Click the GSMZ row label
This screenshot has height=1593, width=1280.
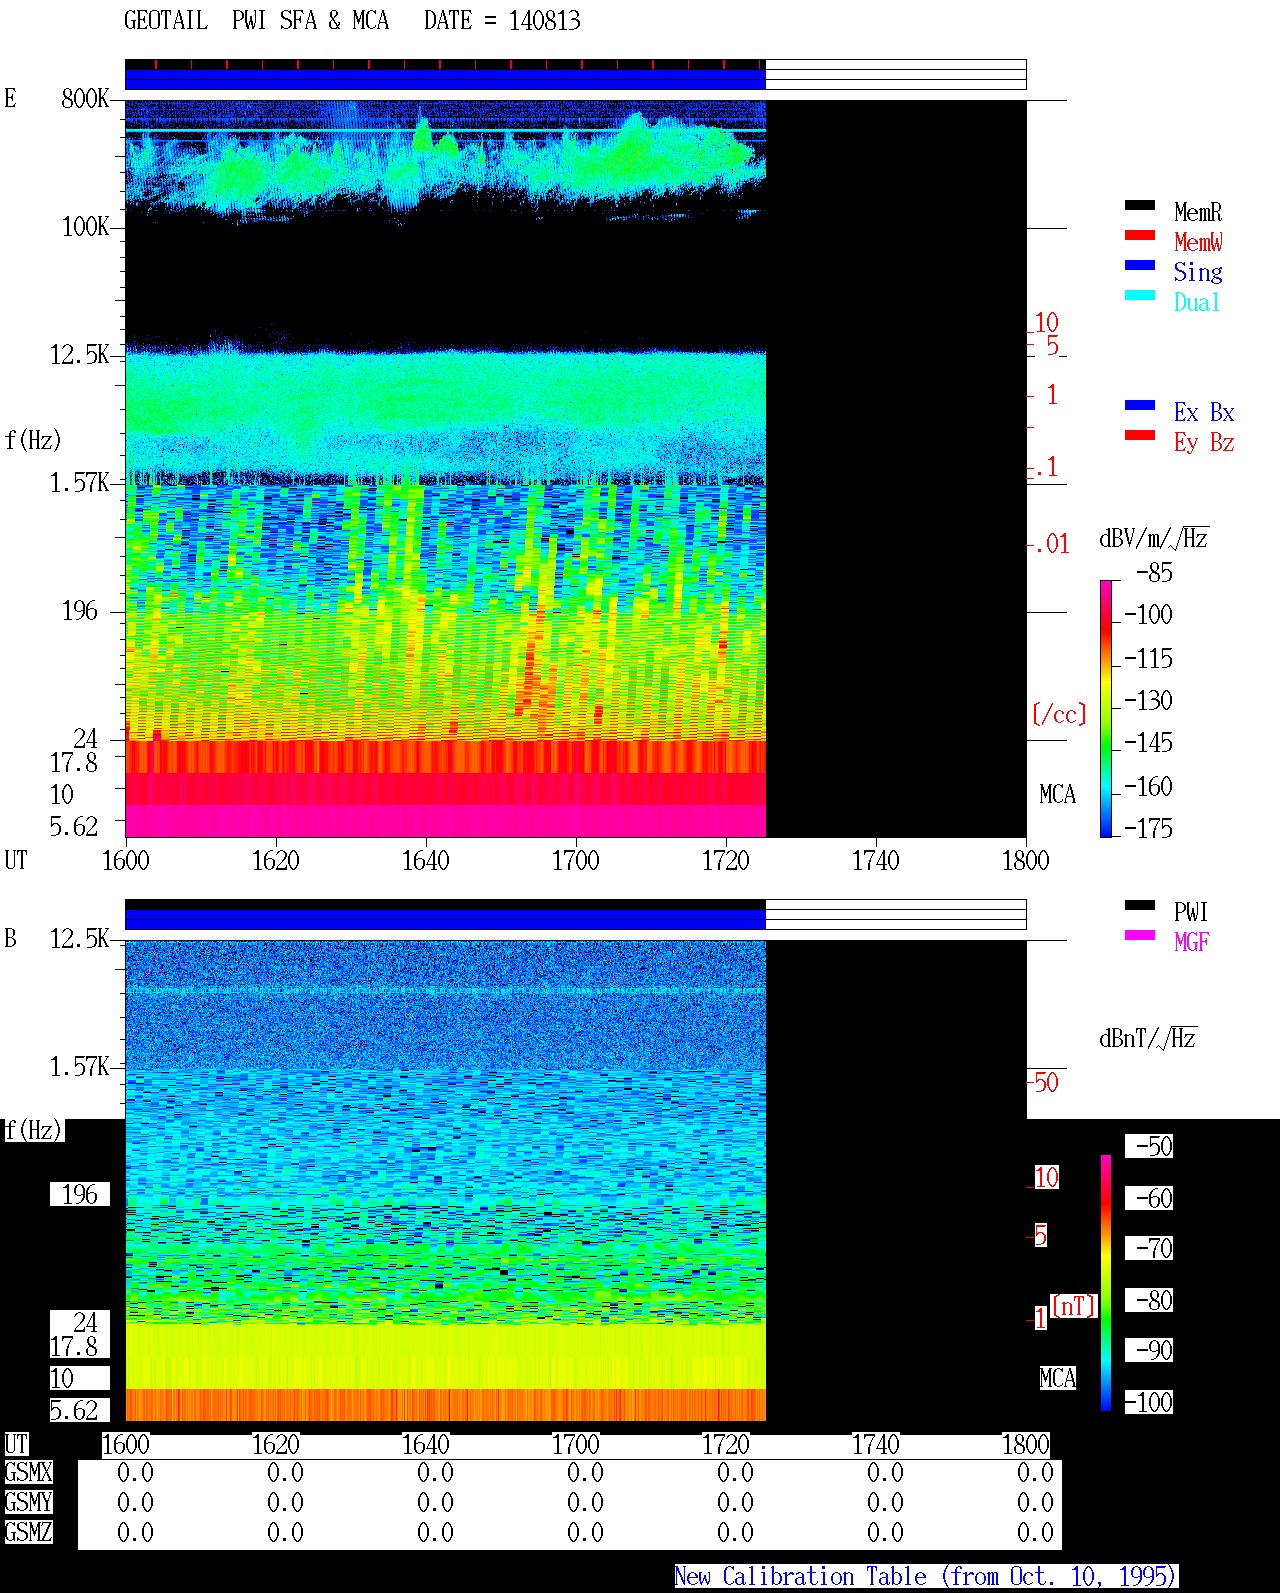click(28, 1532)
